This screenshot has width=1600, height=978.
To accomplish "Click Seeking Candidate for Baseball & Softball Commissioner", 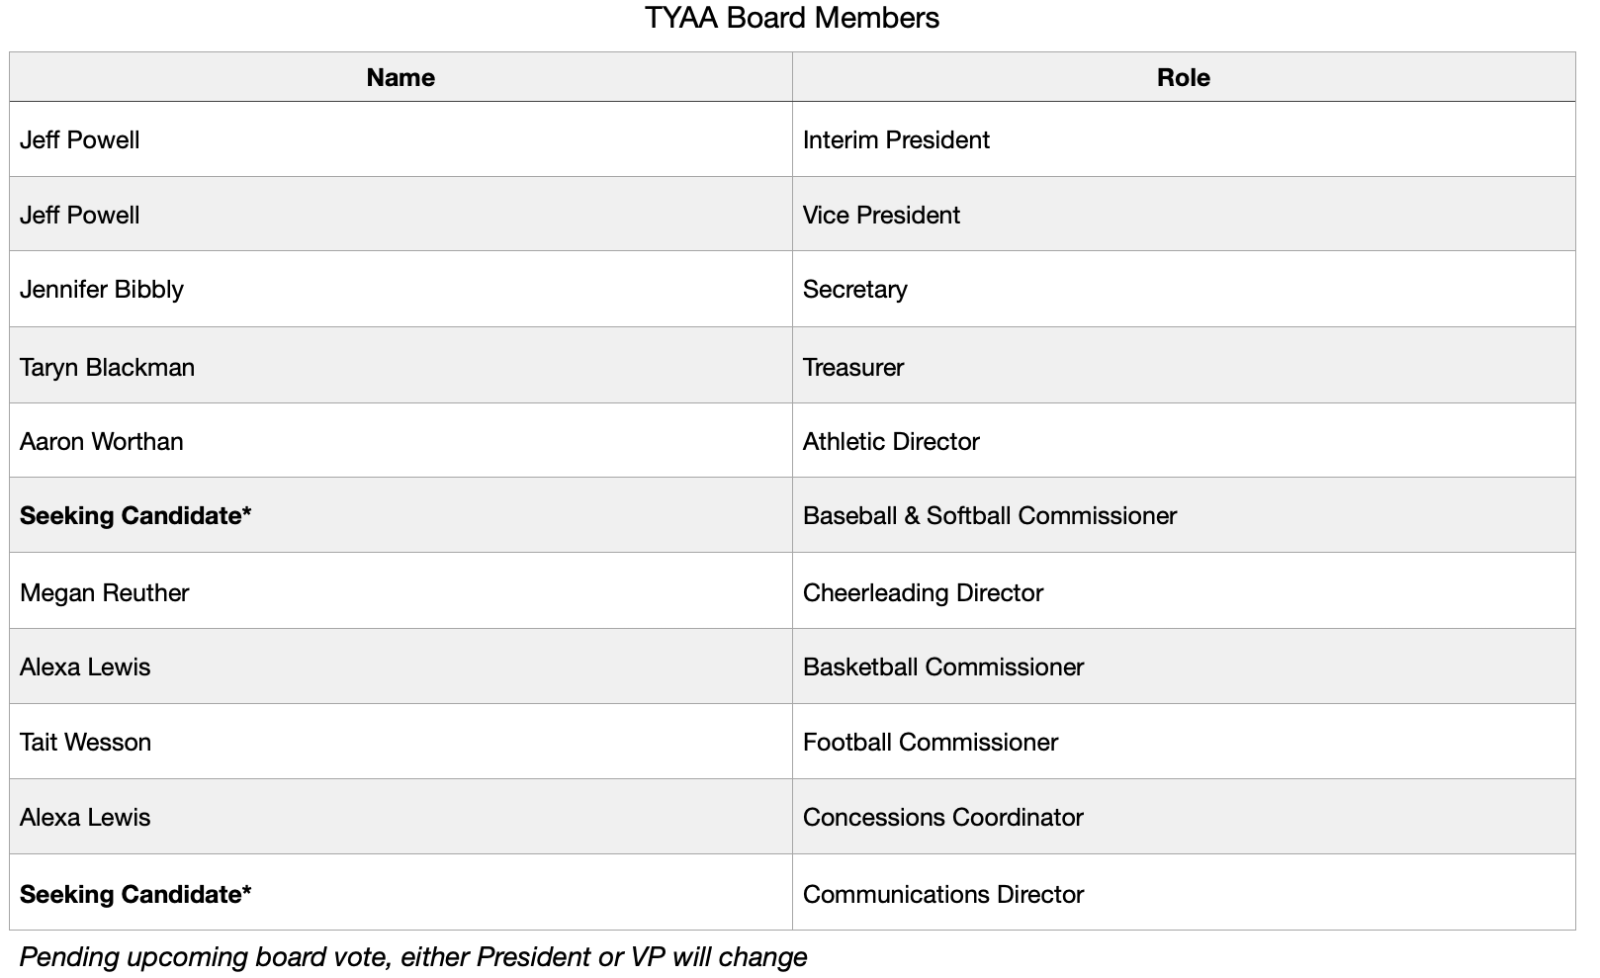I will pyautogui.click(x=135, y=515).
